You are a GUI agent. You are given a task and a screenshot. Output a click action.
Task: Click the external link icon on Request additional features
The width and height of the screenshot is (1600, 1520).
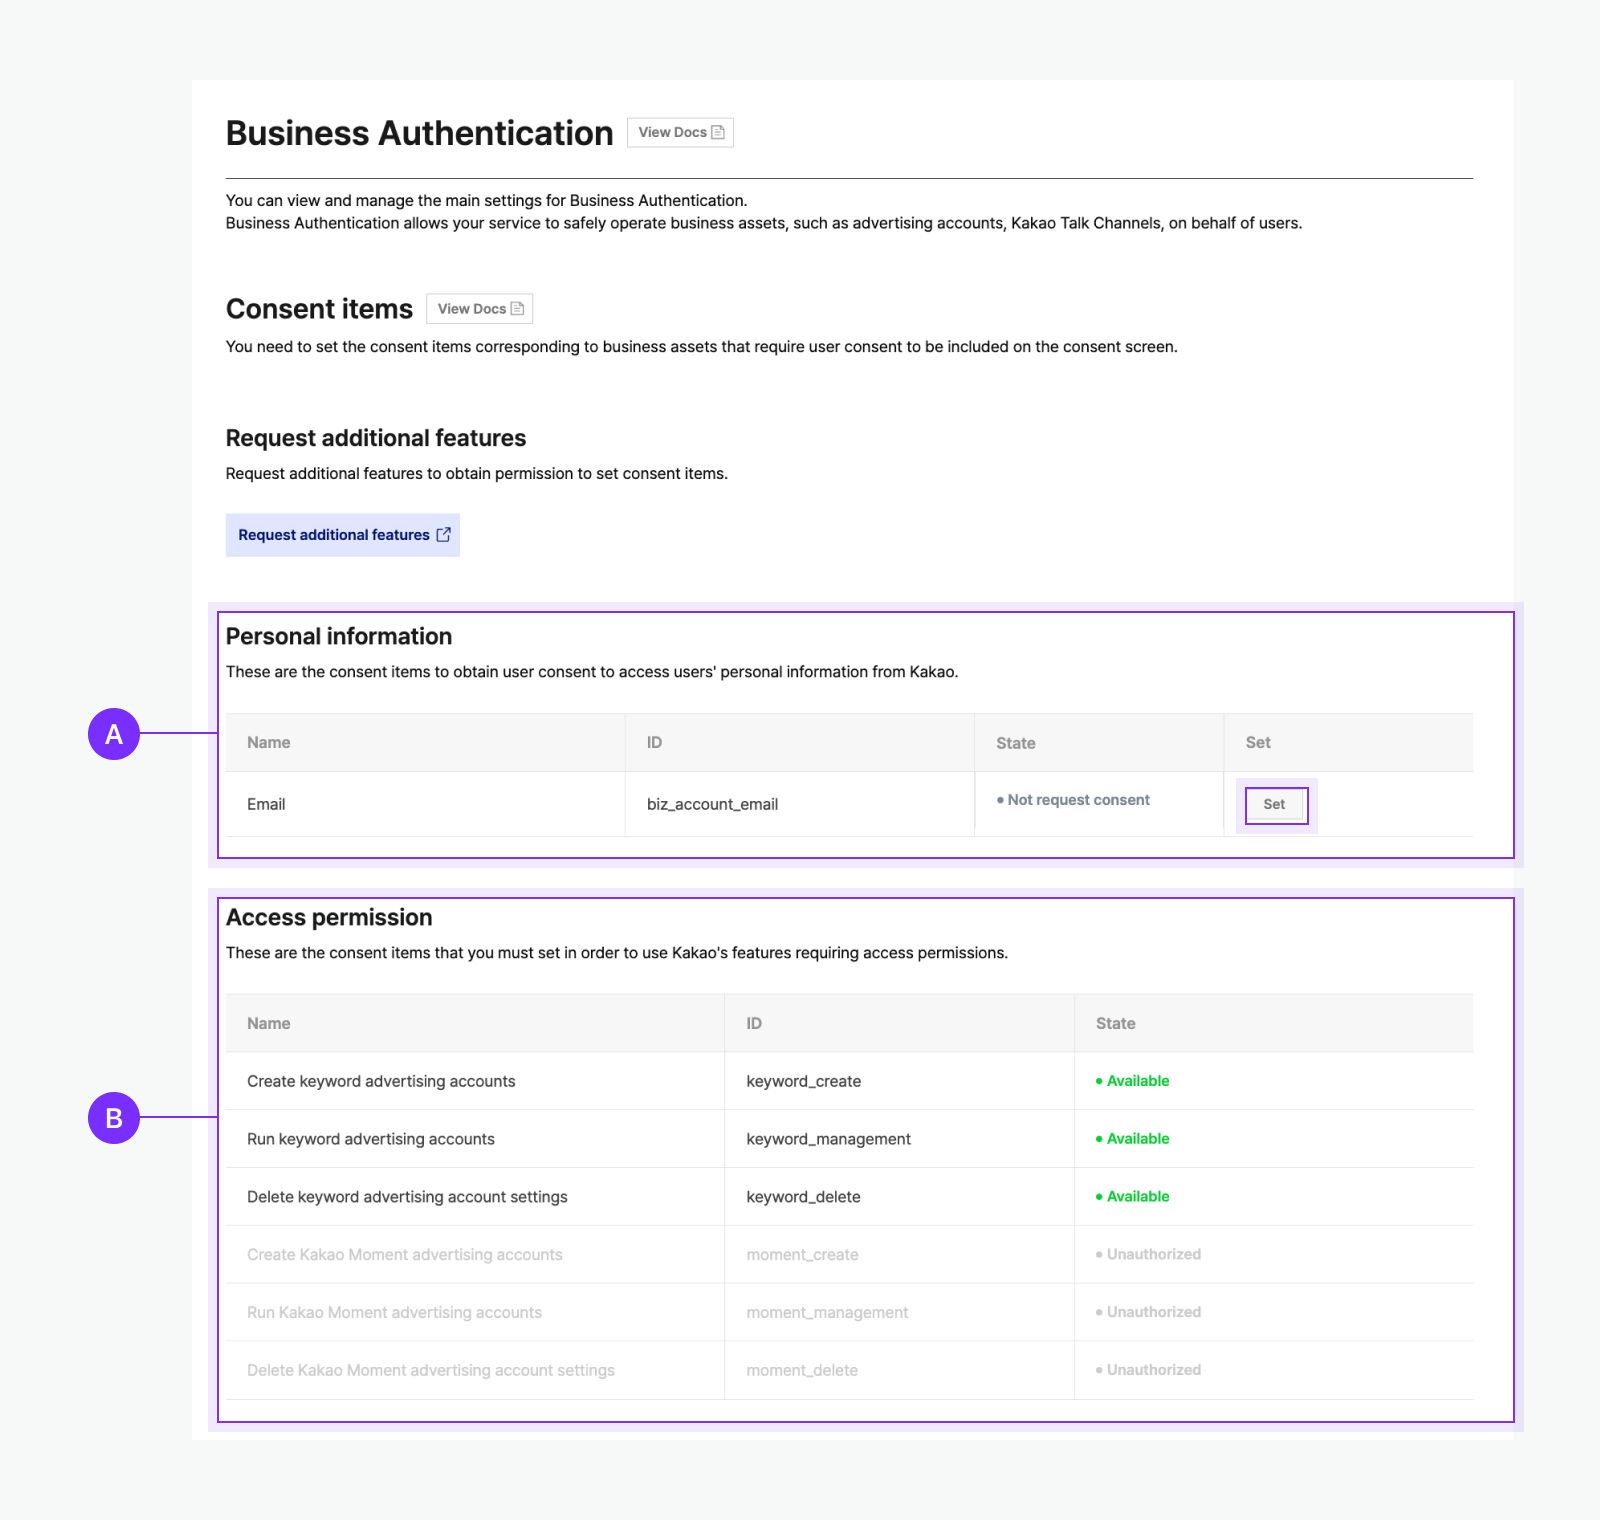[x=443, y=535]
